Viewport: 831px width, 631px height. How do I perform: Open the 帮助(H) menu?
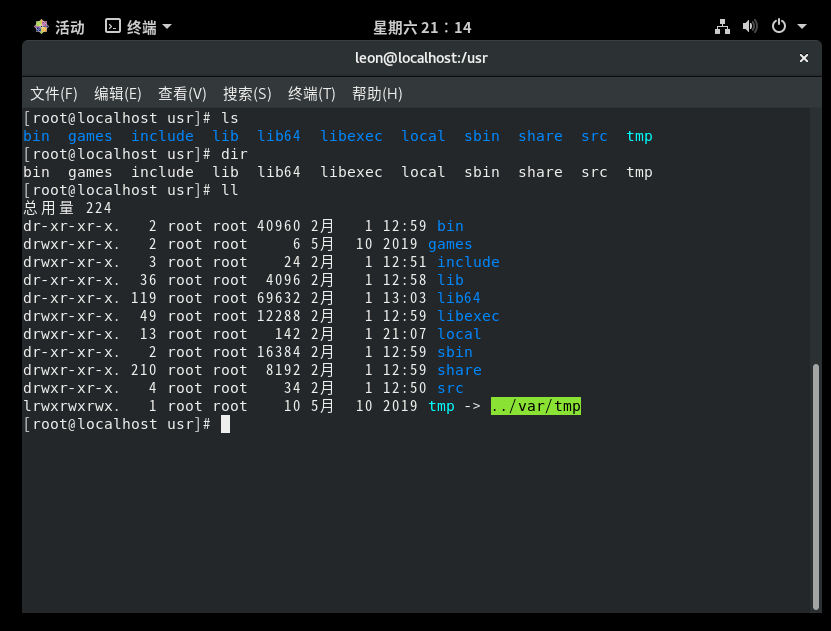point(377,94)
